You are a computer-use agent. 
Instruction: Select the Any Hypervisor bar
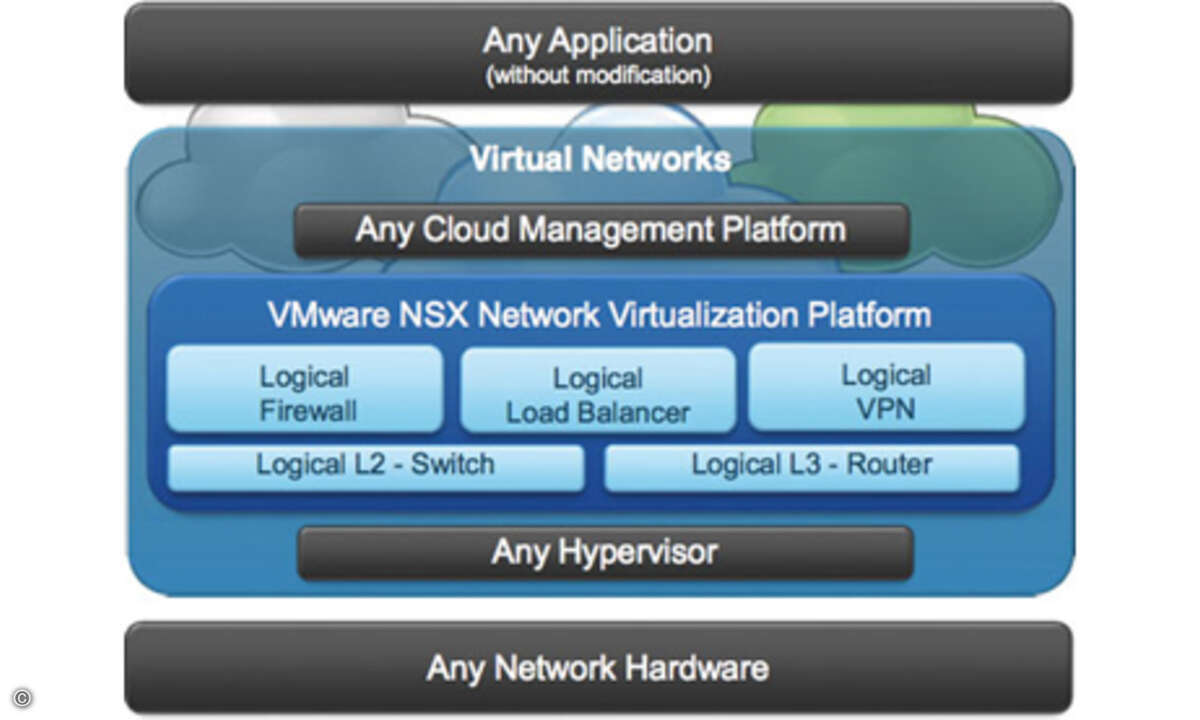click(x=605, y=553)
